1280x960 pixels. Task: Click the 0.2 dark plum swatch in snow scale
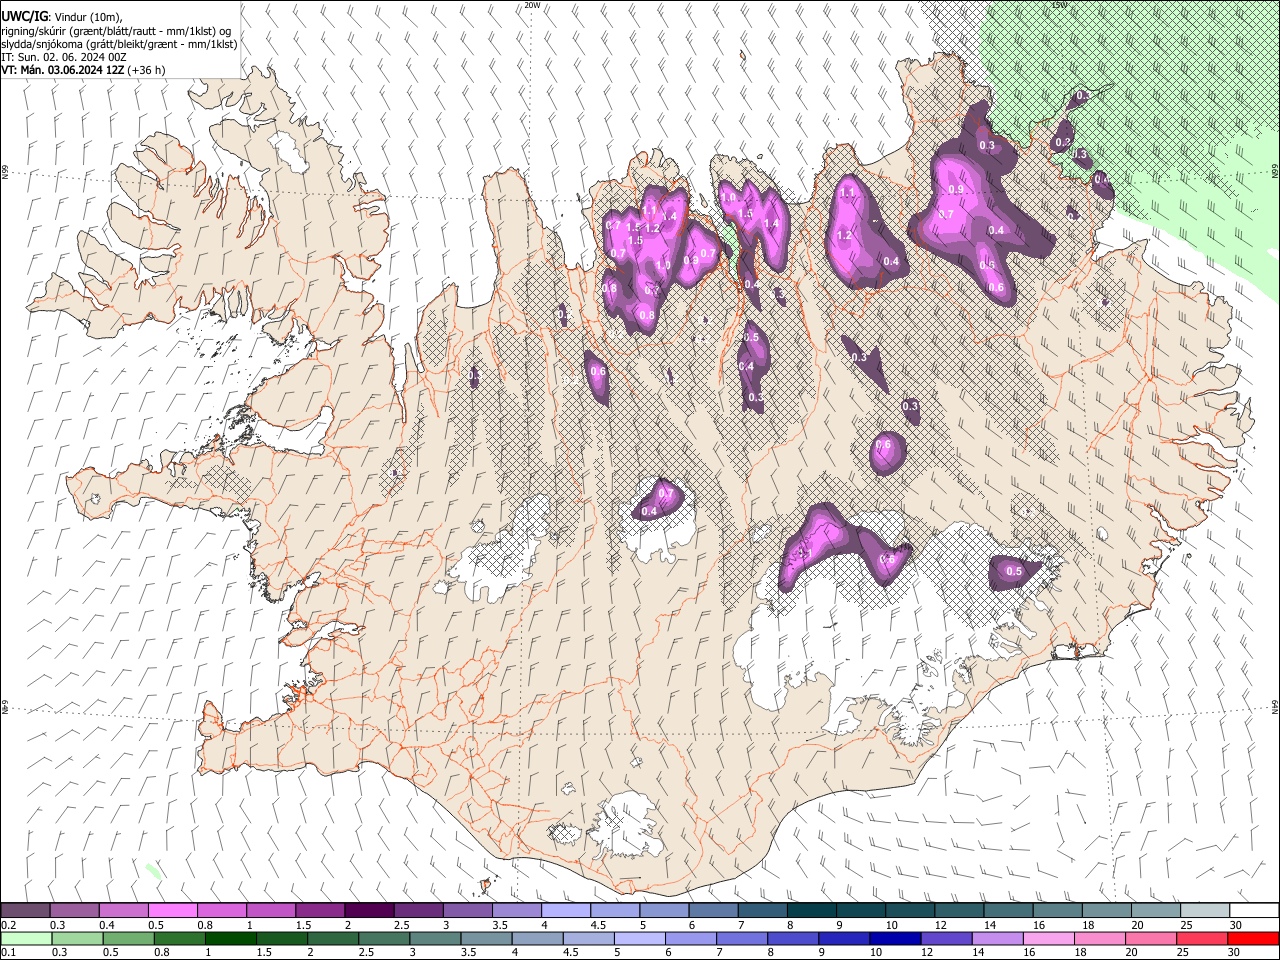pyautogui.click(x=25, y=911)
